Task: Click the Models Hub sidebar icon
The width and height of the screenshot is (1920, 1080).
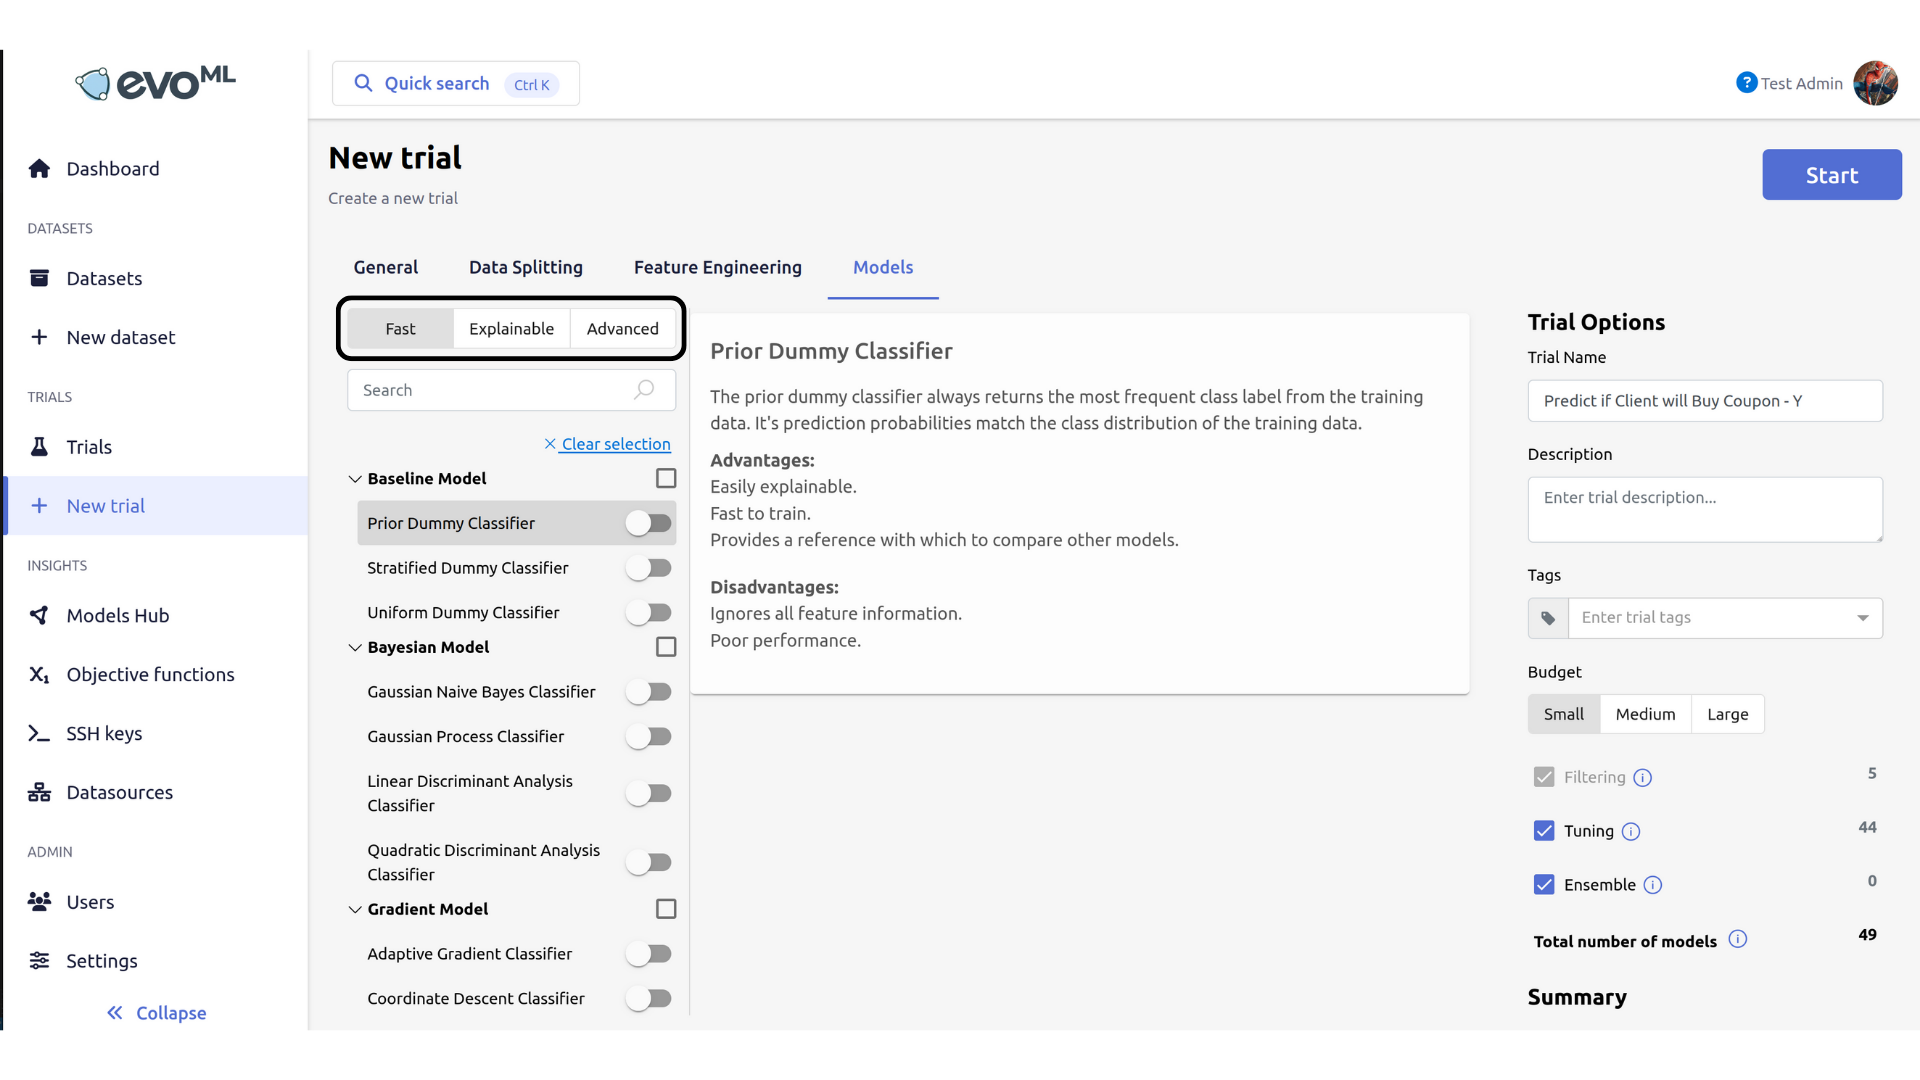Action: (x=39, y=615)
